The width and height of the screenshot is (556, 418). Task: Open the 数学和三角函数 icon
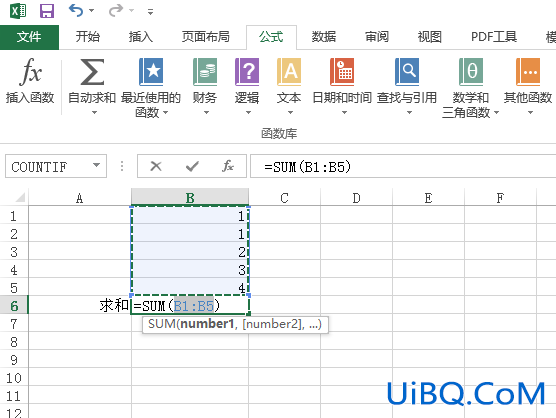[471, 72]
